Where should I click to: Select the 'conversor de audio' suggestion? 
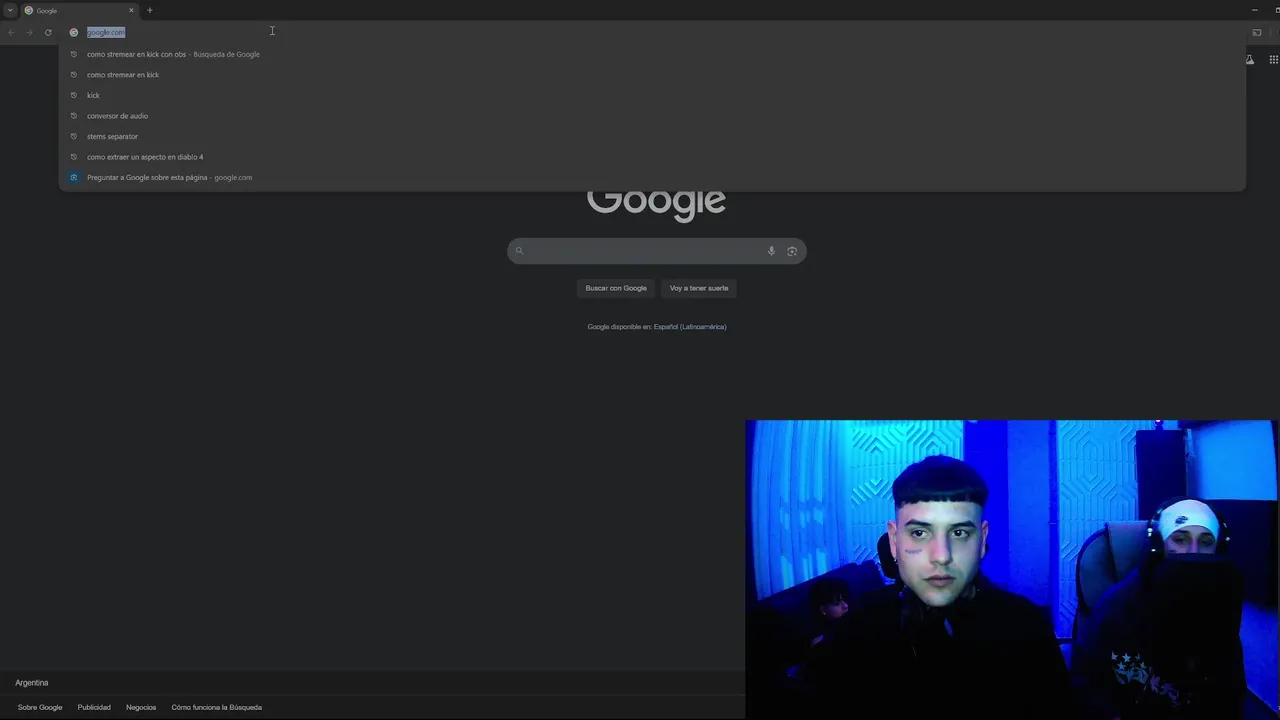(x=652, y=116)
